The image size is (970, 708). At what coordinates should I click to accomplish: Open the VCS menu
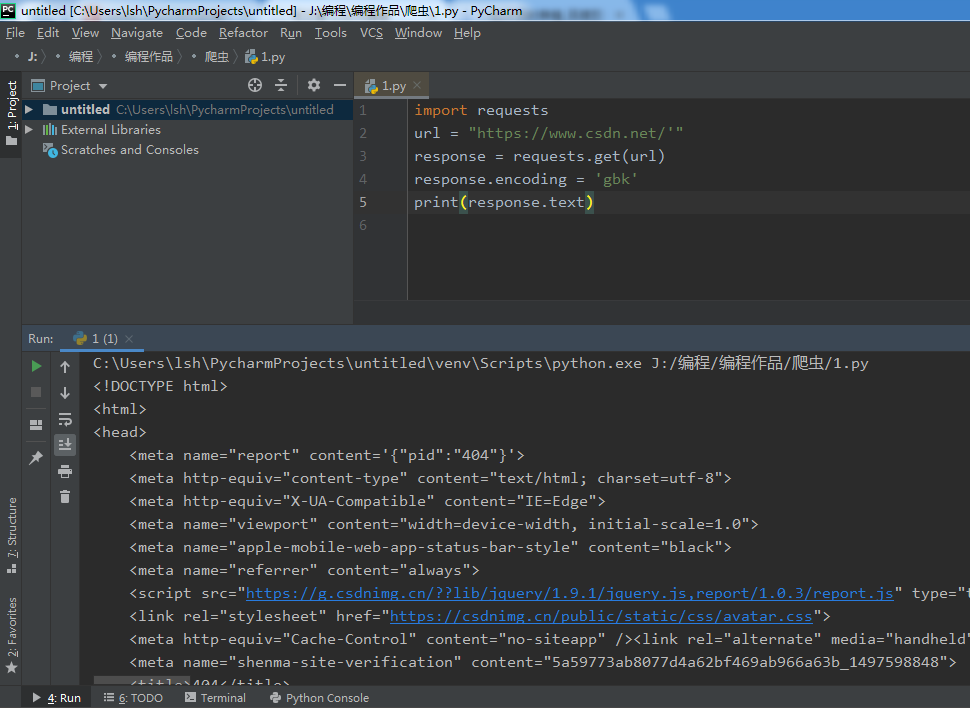click(371, 33)
